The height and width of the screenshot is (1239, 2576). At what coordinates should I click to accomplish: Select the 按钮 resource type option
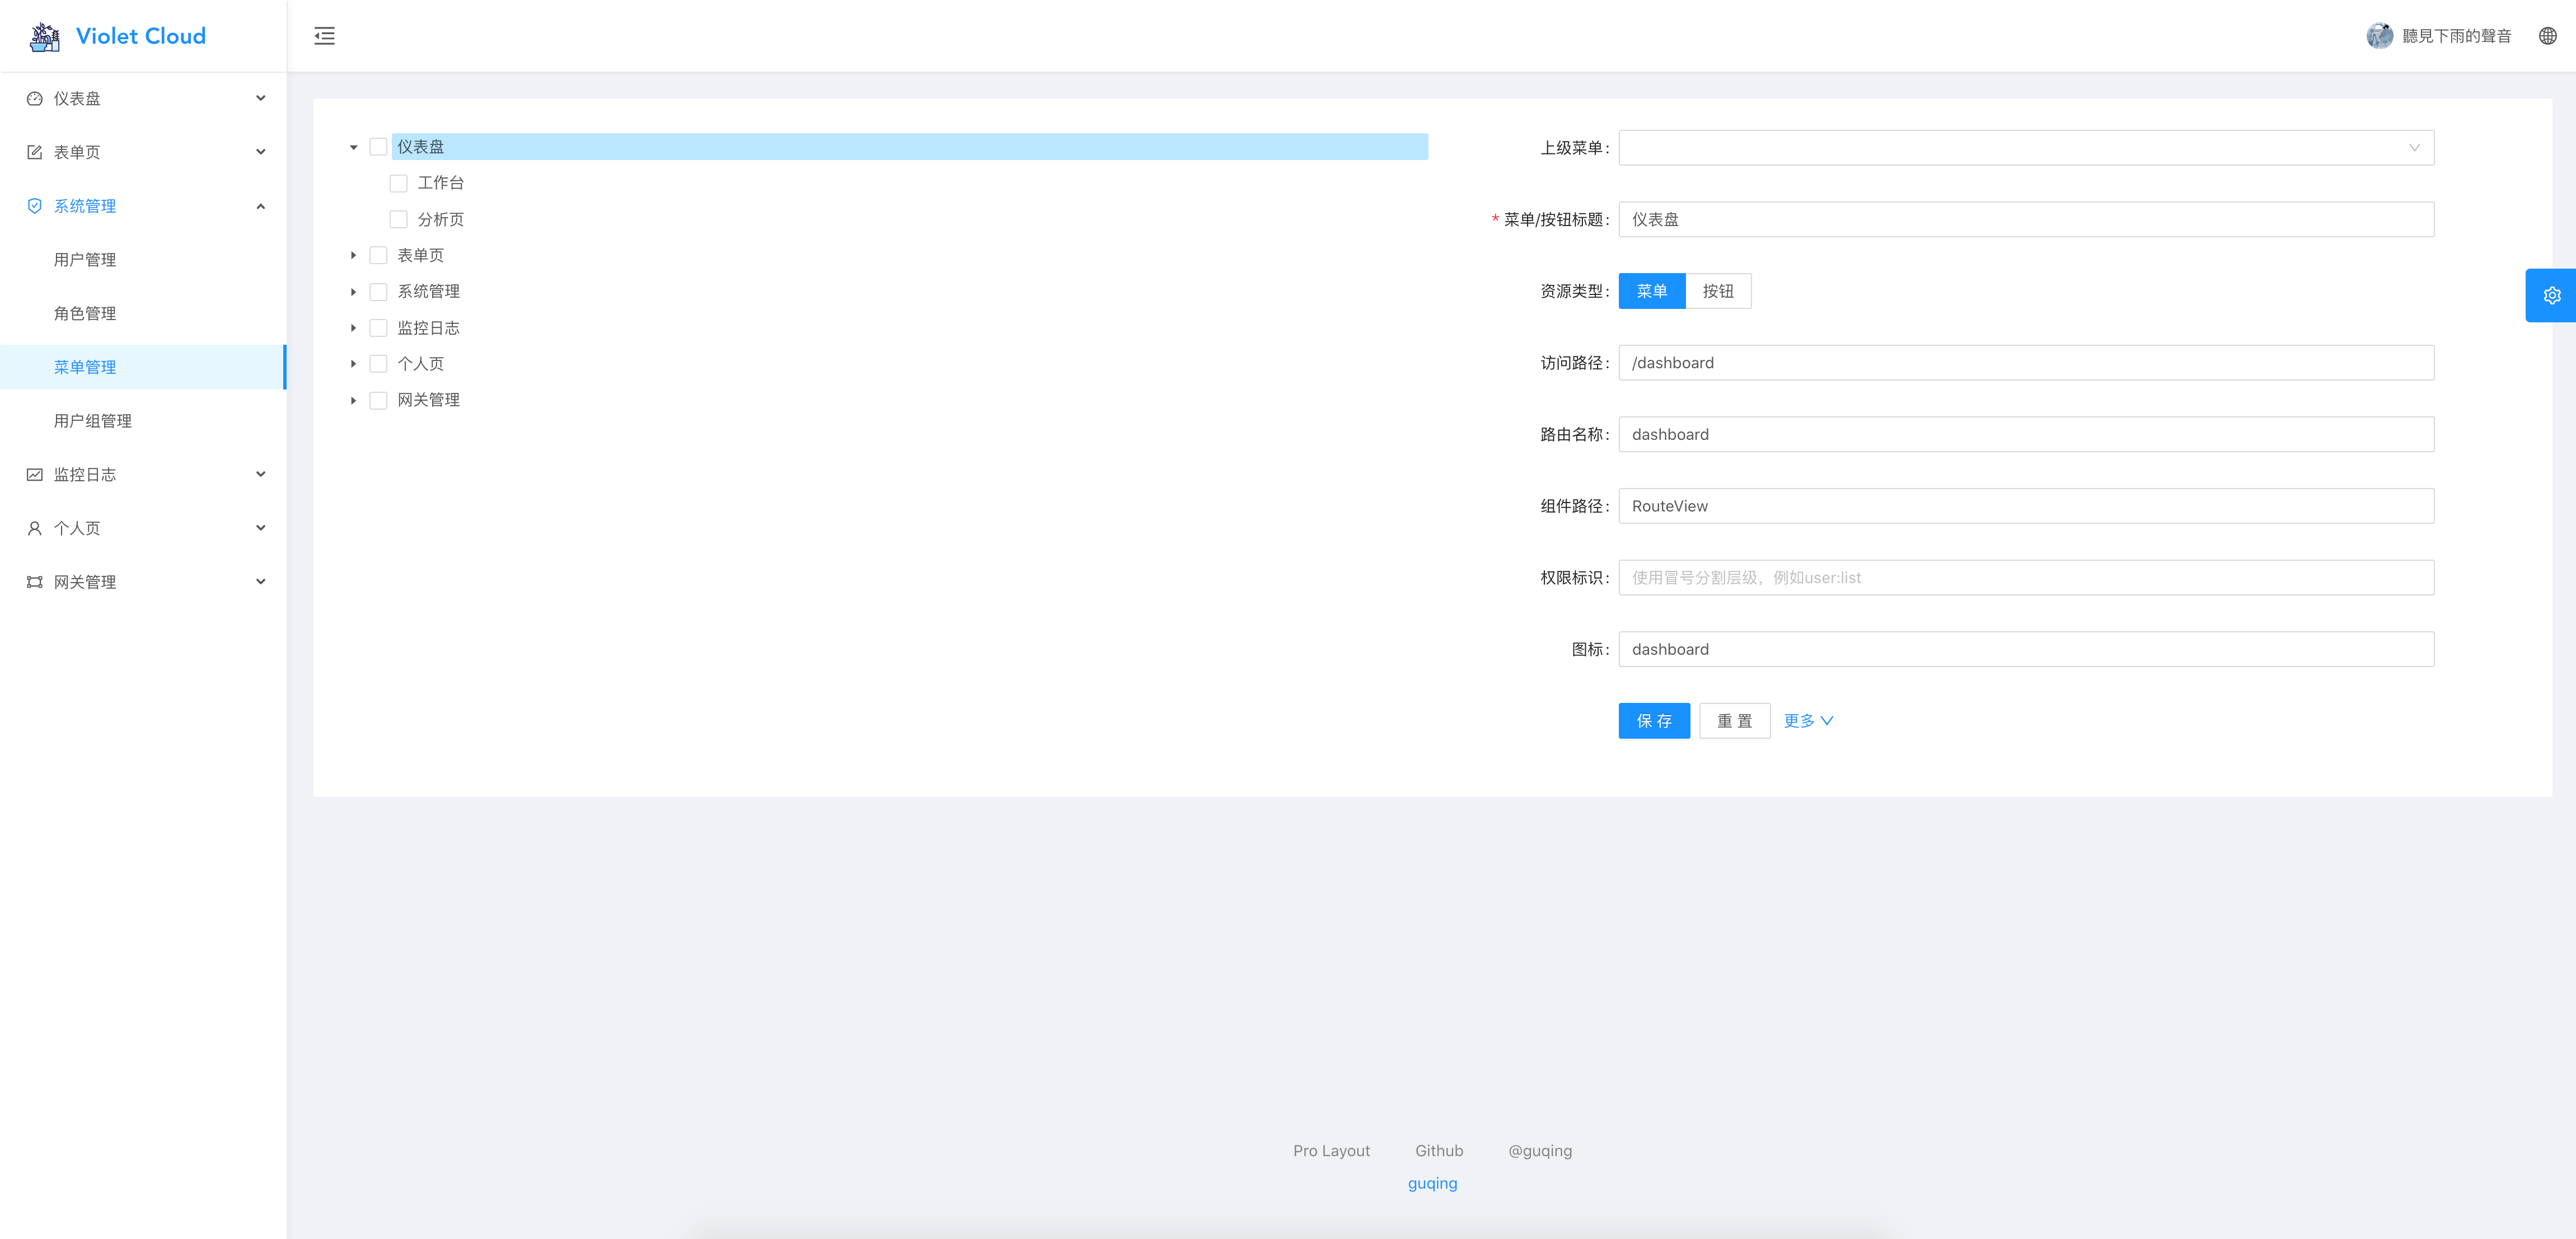click(1717, 291)
